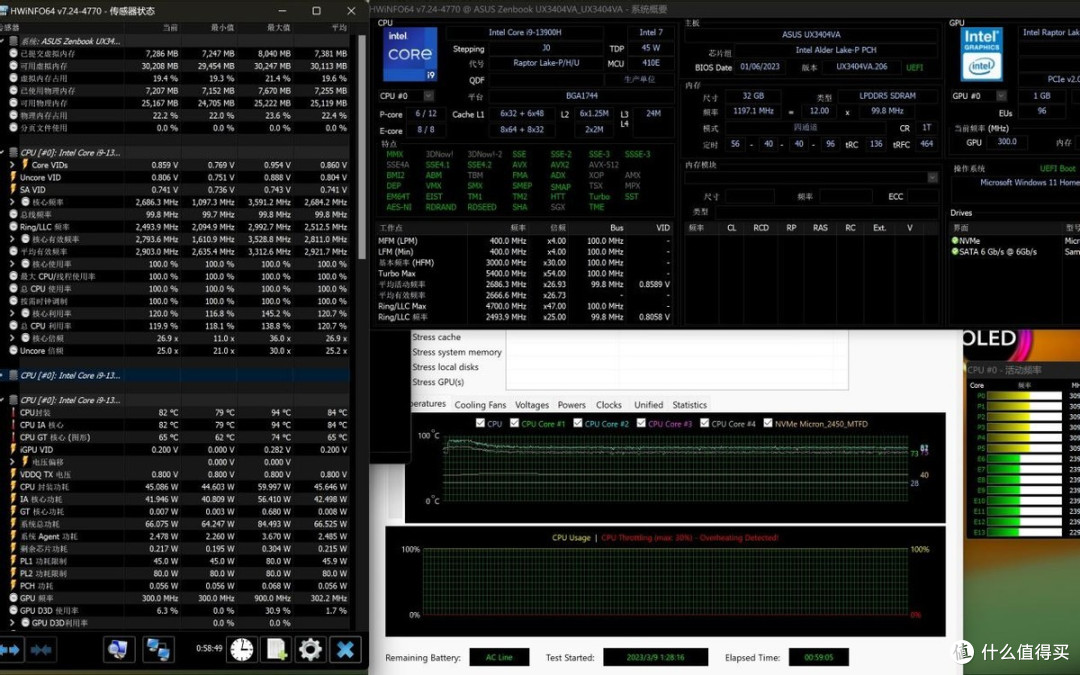Click the blue X icon in sensor toolbar
Image resolution: width=1080 pixels, height=675 pixels.
tap(345, 649)
